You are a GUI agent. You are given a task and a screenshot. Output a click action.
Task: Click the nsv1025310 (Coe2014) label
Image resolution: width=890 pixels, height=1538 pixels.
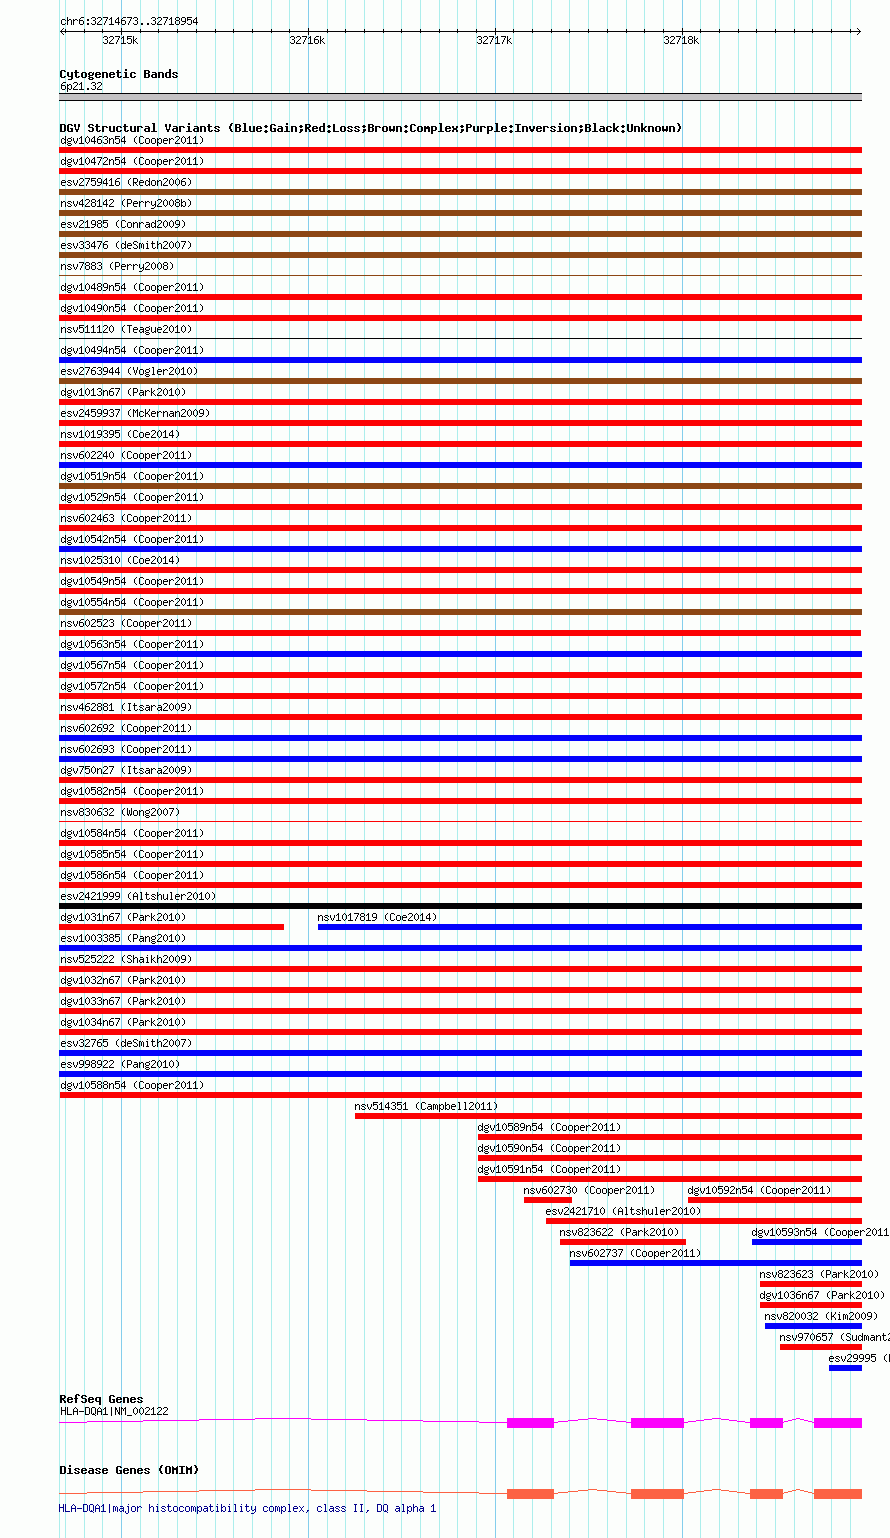[120, 560]
